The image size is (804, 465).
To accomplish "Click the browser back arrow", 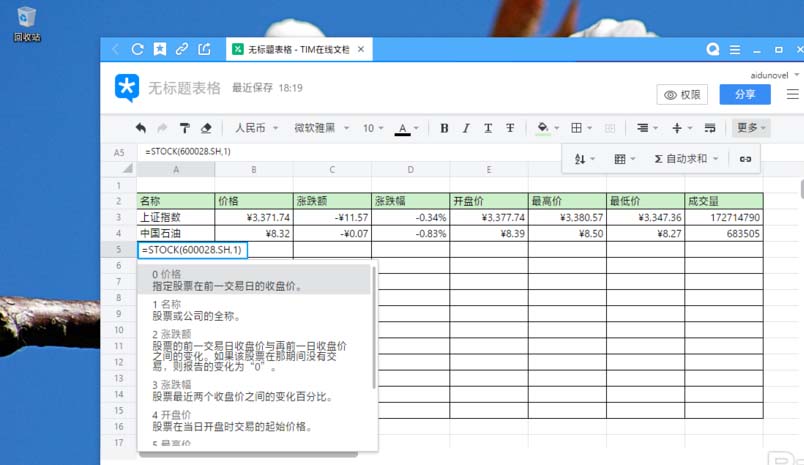I will click(115, 49).
